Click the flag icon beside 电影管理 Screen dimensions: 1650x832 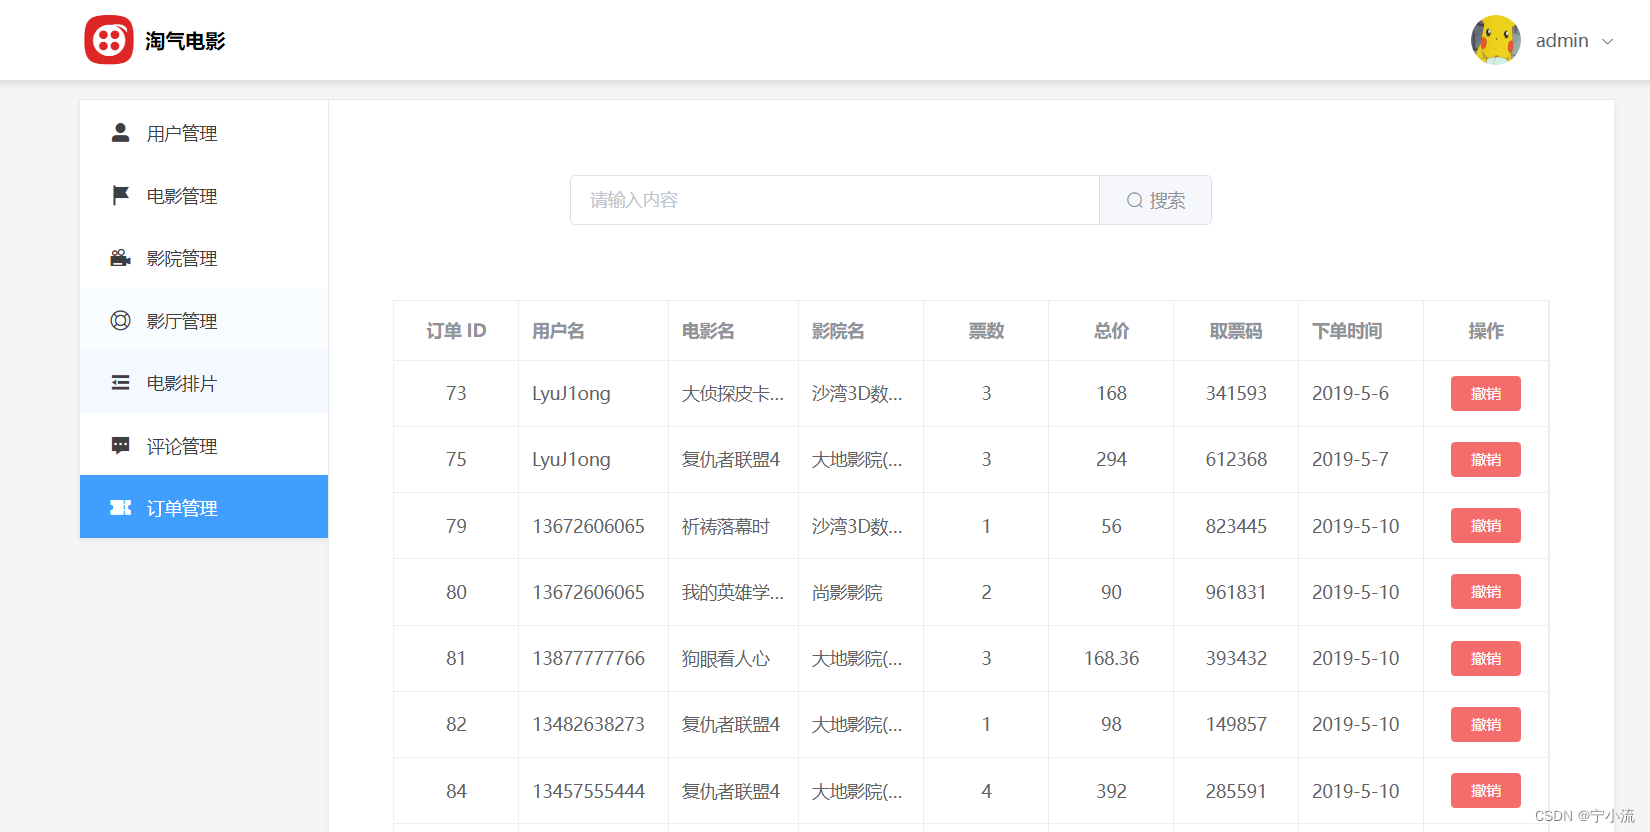click(x=120, y=195)
